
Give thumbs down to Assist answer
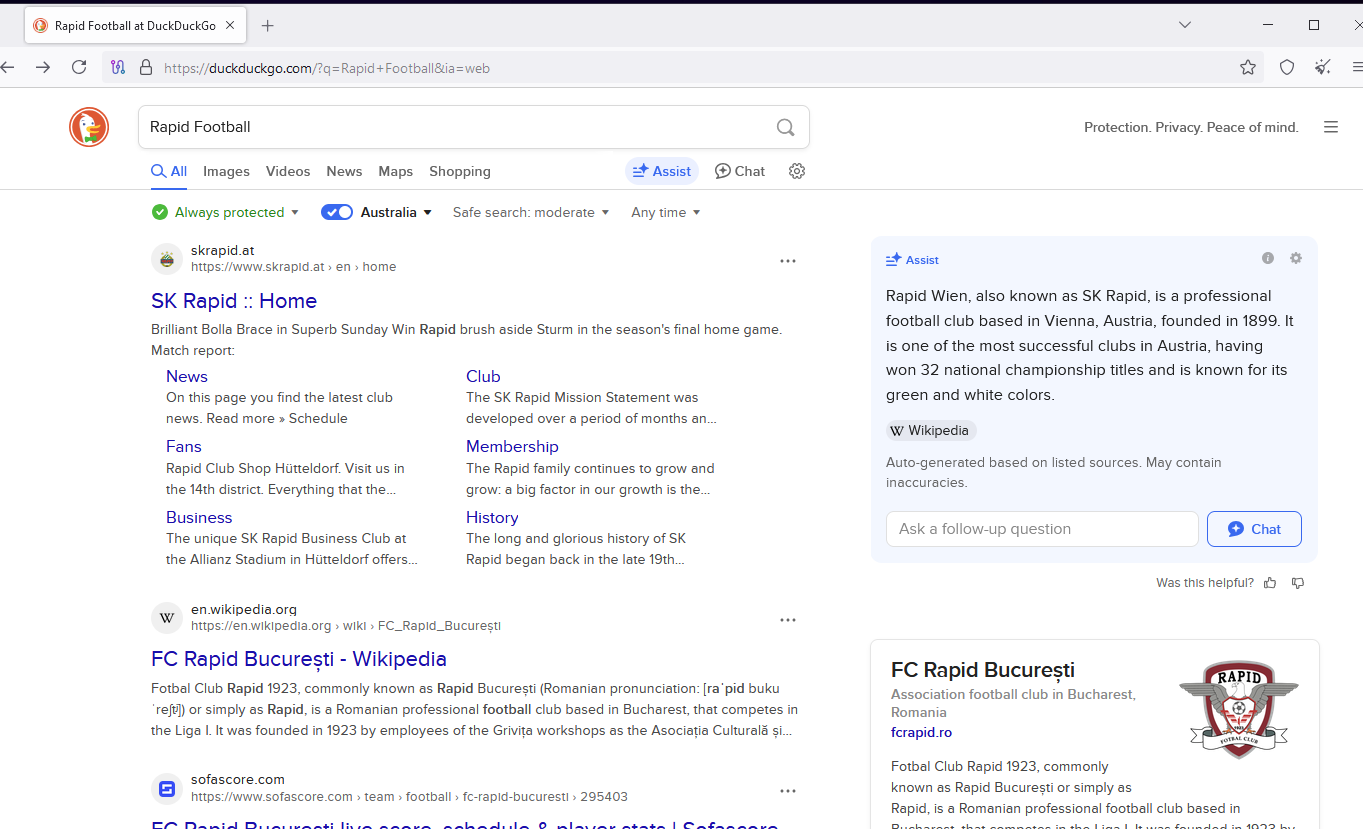coord(1298,583)
